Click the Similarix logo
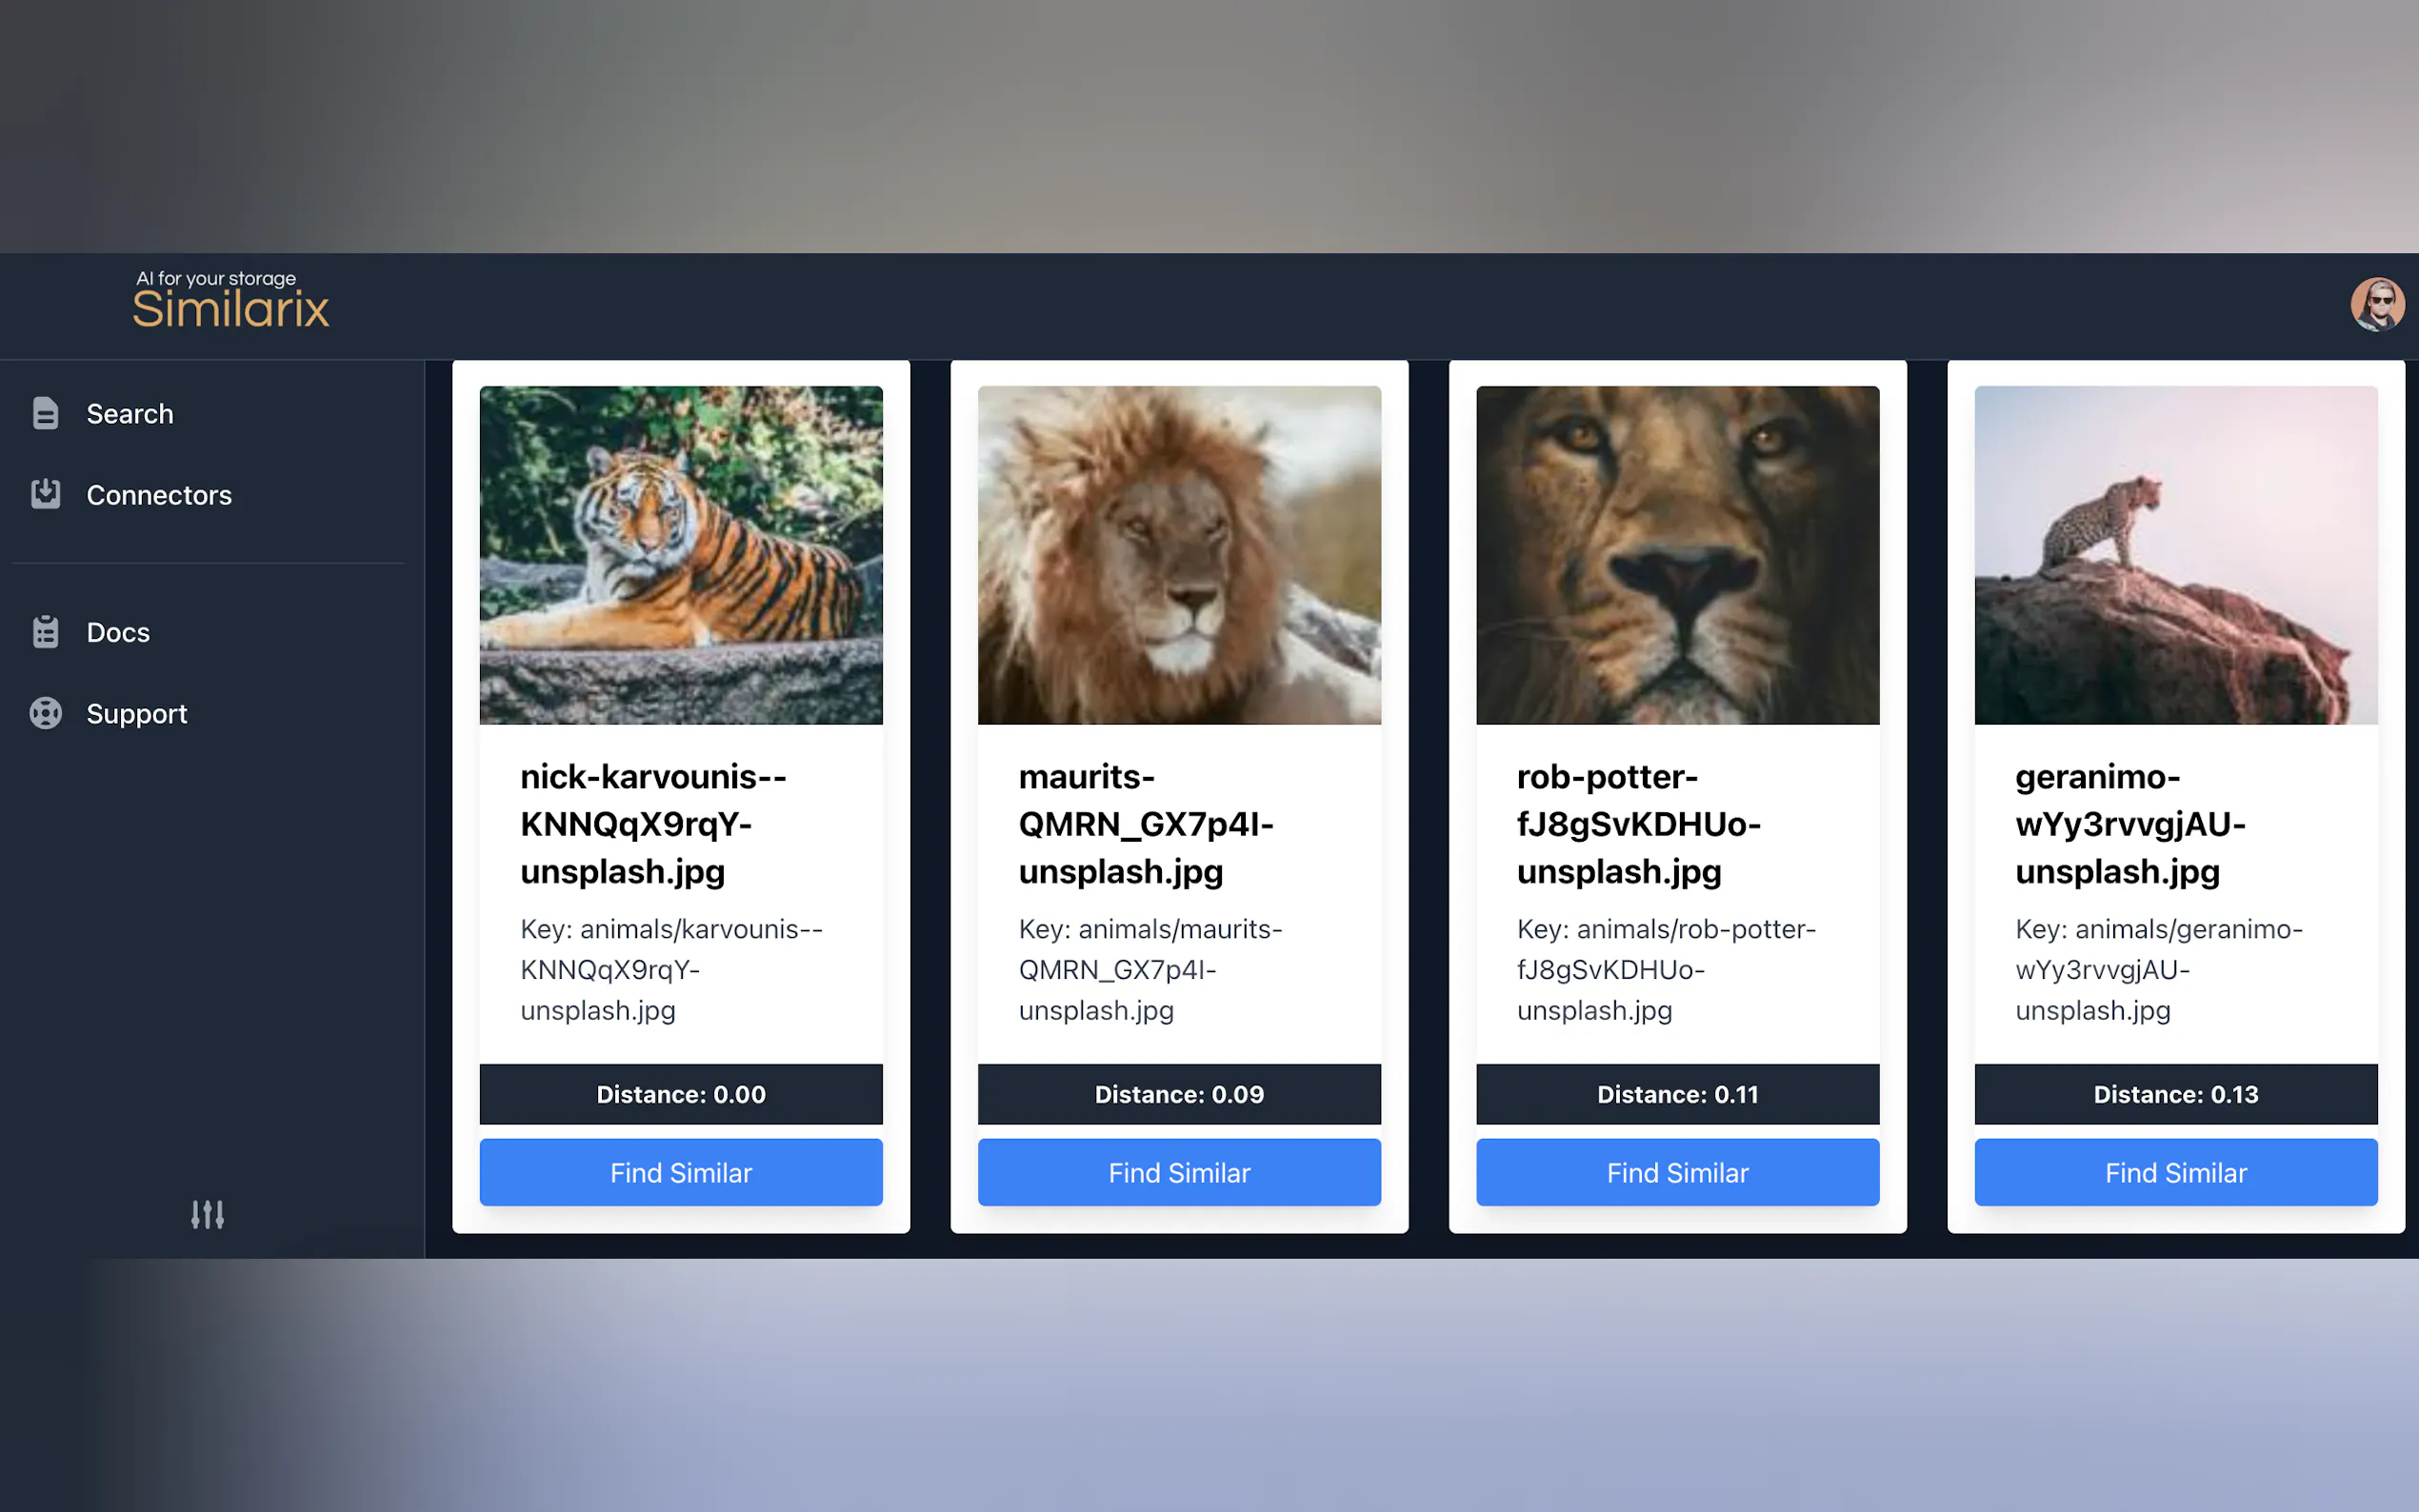Image resolution: width=2419 pixels, height=1512 pixels. (231, 299)
